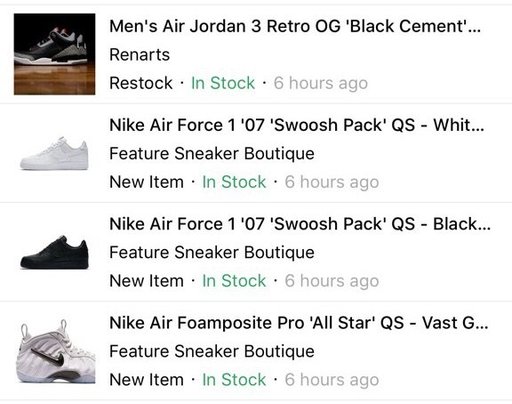
Task: Click In Stock status for Air Jordan 3
Action: pyautogui.click(x=223, y=83)
